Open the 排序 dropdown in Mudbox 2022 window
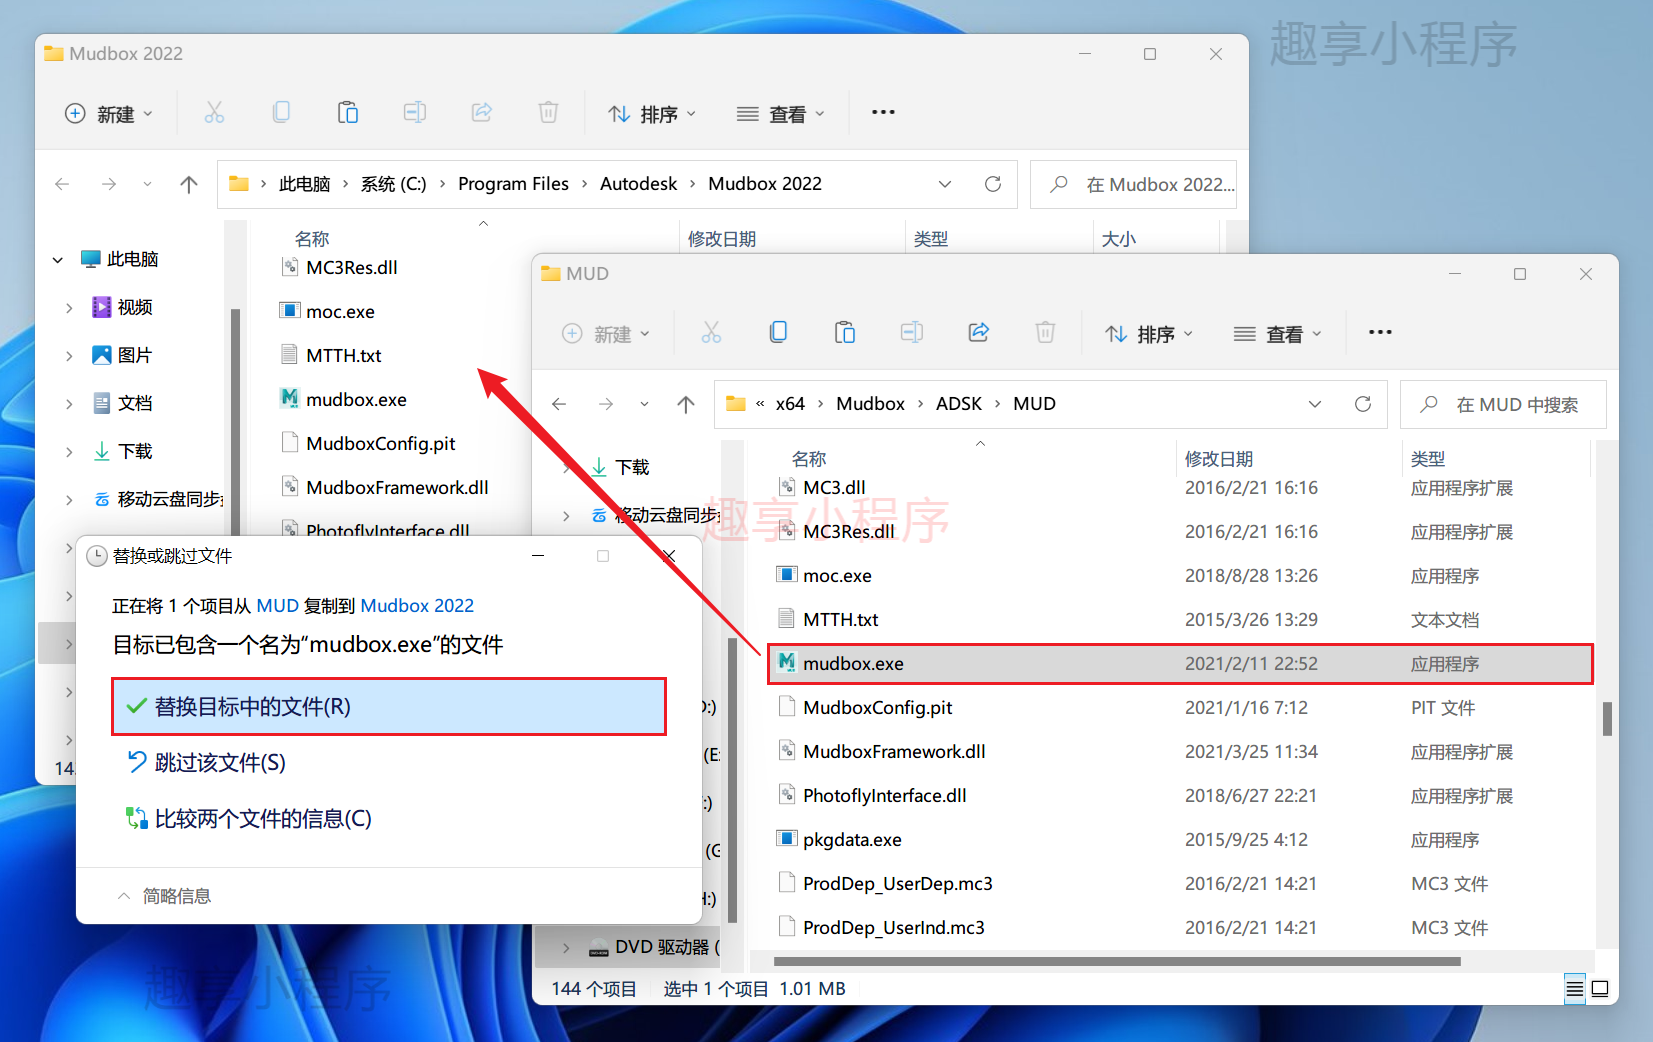Image resolution: width=1653 pixels, height=1042 pixels. [652, 114]
